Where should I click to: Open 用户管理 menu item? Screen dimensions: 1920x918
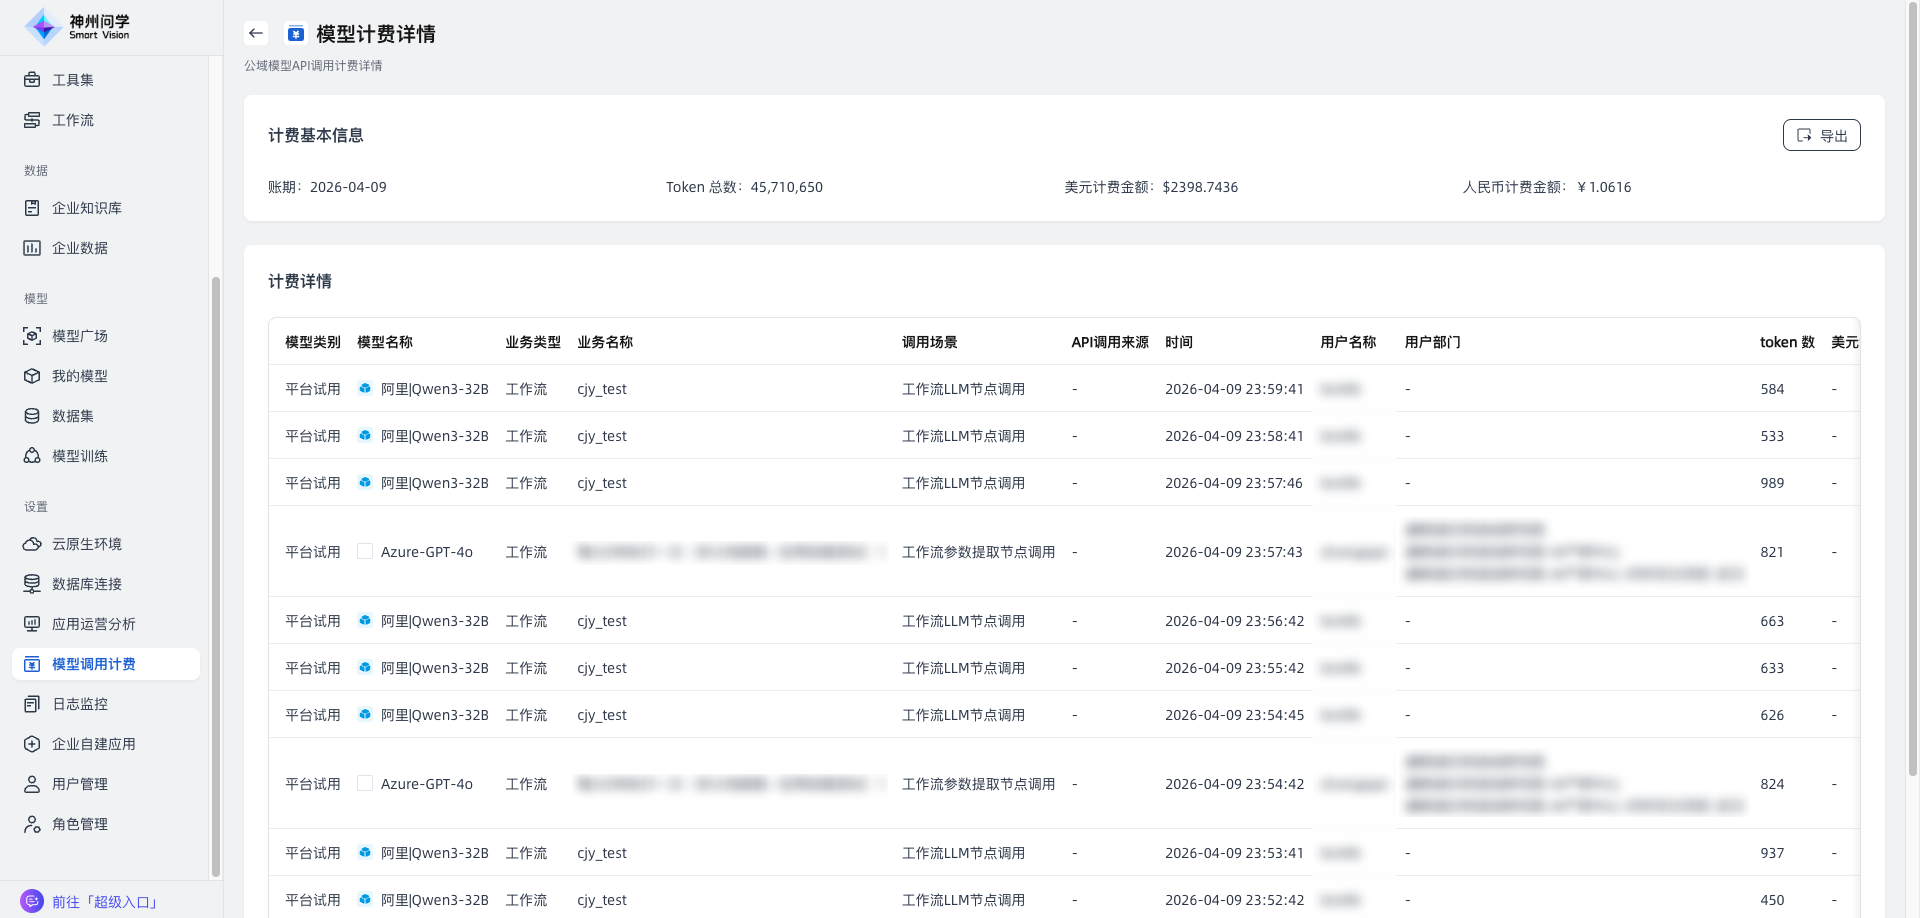(80, 784)
